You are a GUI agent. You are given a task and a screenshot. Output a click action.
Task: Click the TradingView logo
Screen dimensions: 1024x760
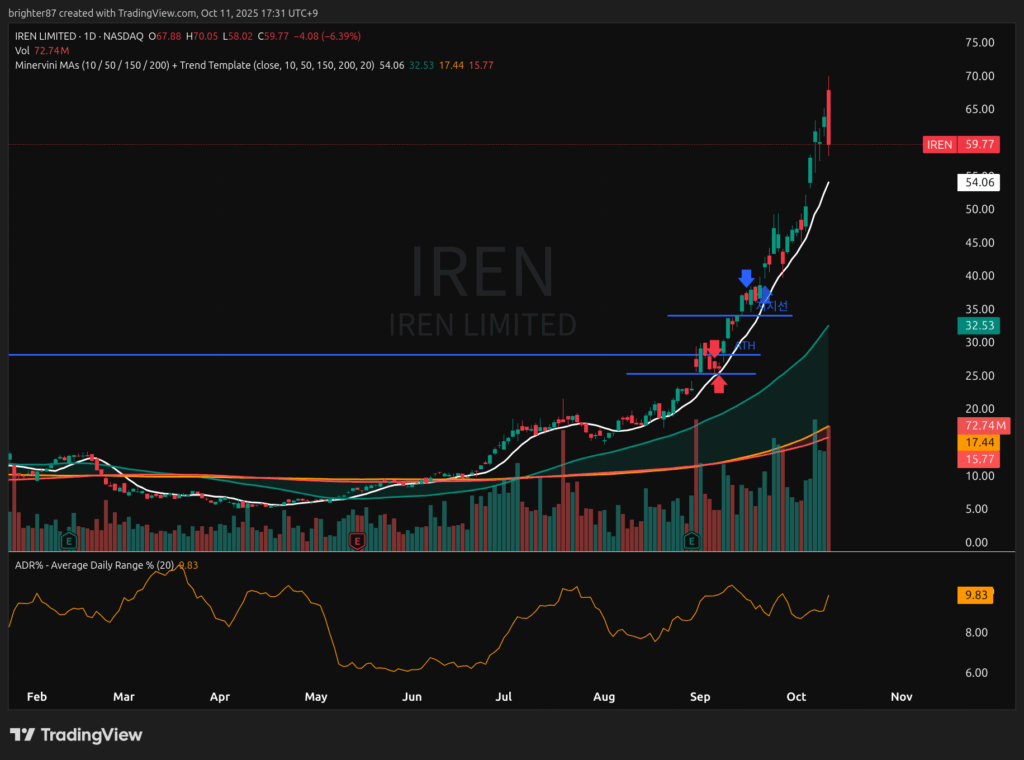click(x=77, y=735)
